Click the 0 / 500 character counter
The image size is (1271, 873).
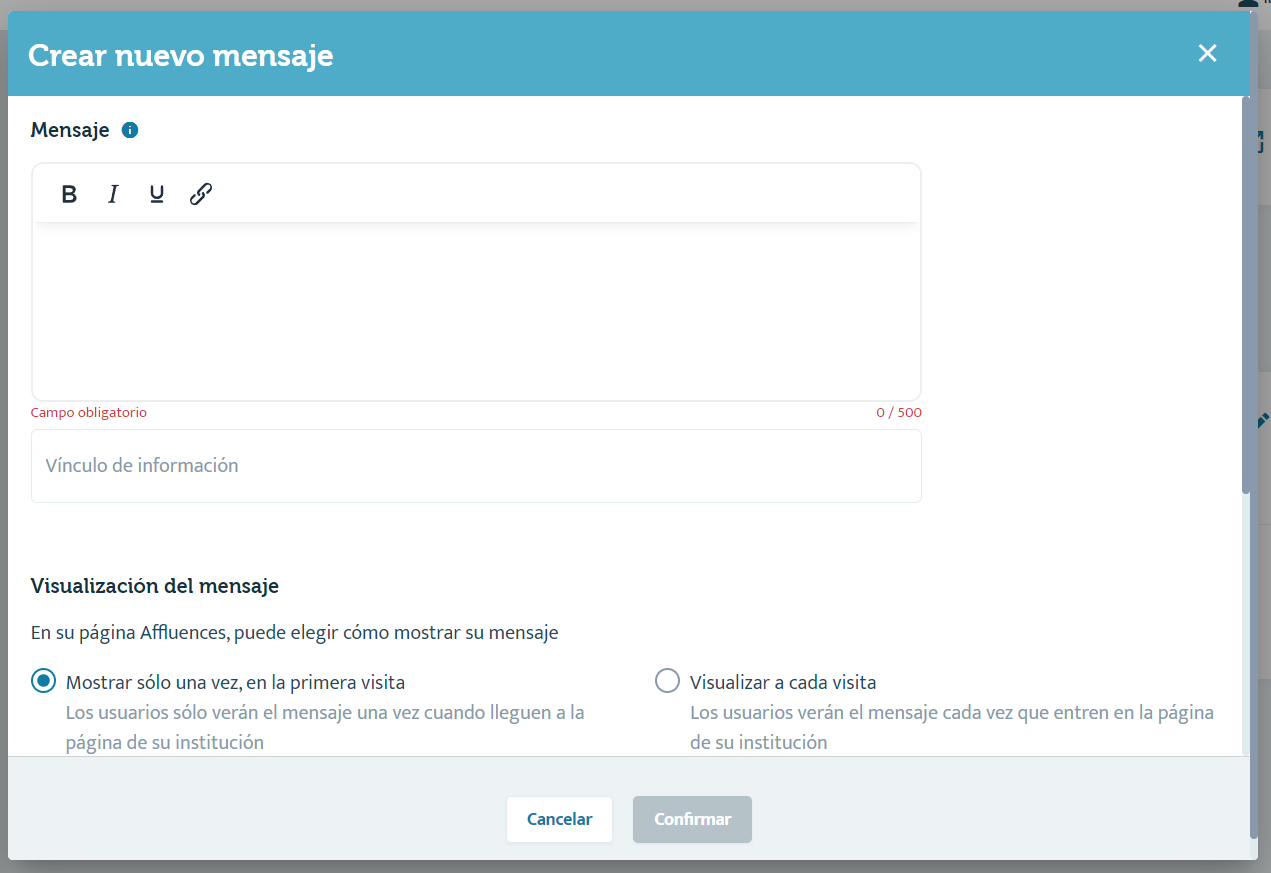(898, 413)
